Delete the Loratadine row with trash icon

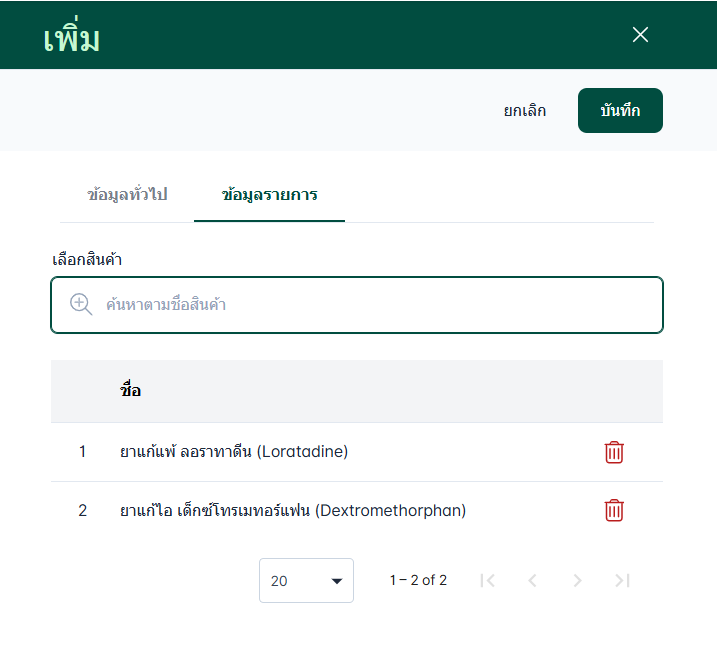[x=614, y=452]
